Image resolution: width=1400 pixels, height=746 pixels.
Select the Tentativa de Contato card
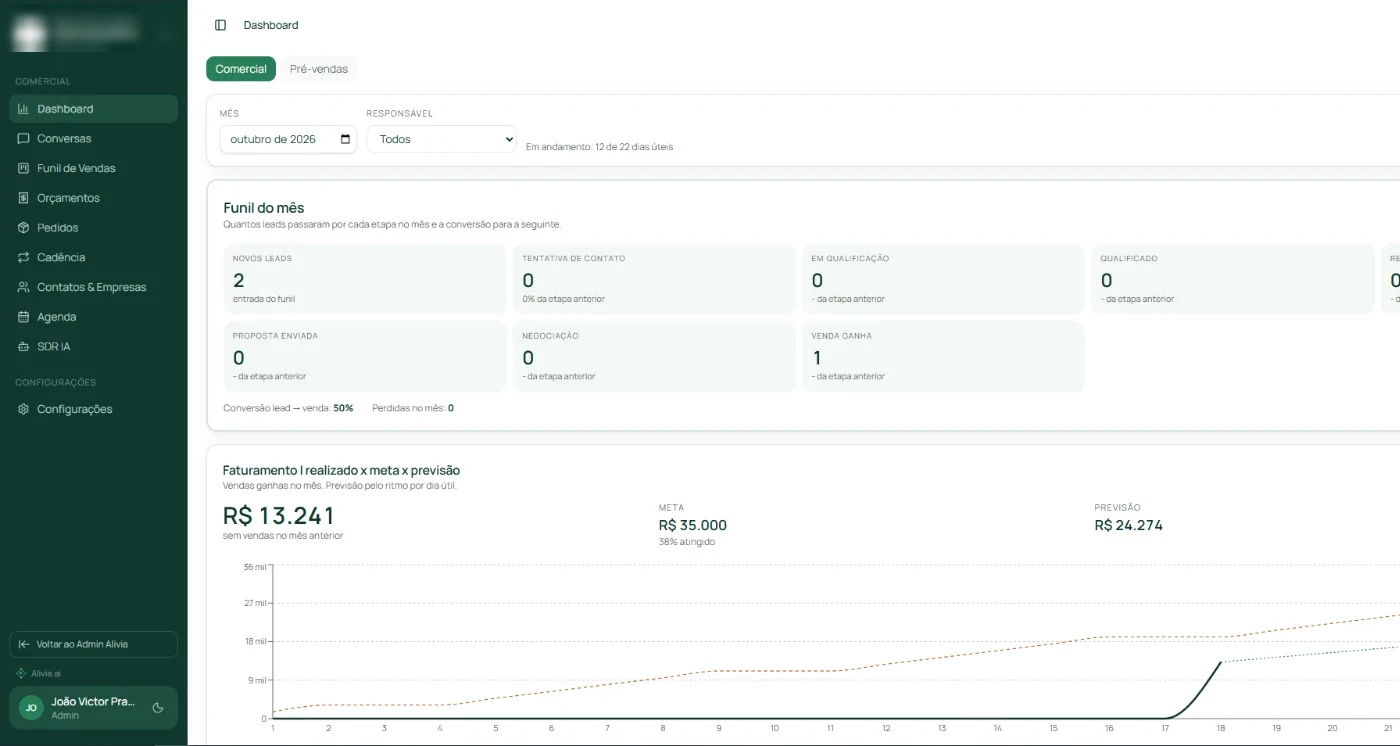click(x=655, y=279)
